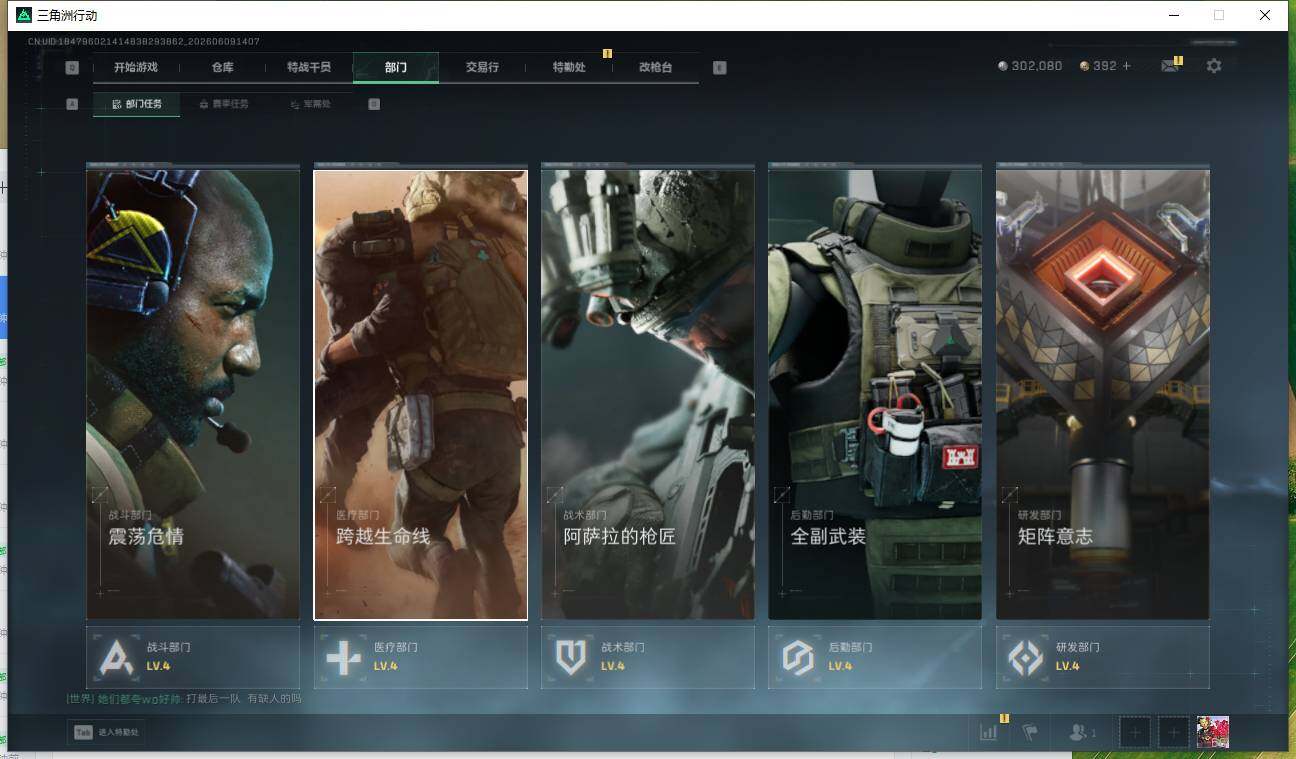Click expand icon on 震荡危情 card

100,494
